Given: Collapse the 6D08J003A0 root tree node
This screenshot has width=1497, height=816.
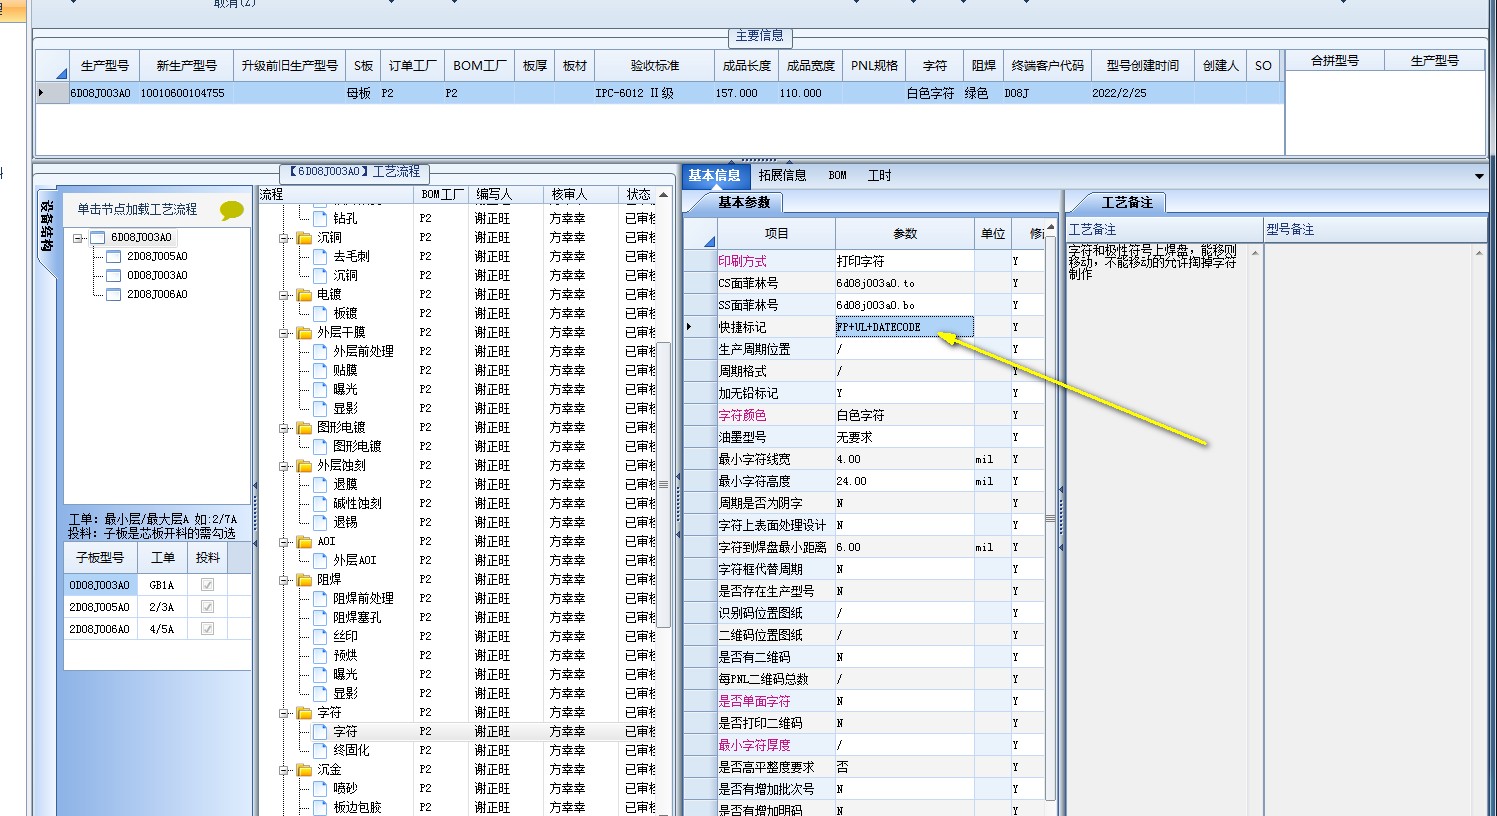Looking at the screenshot, I should [78, 238].
